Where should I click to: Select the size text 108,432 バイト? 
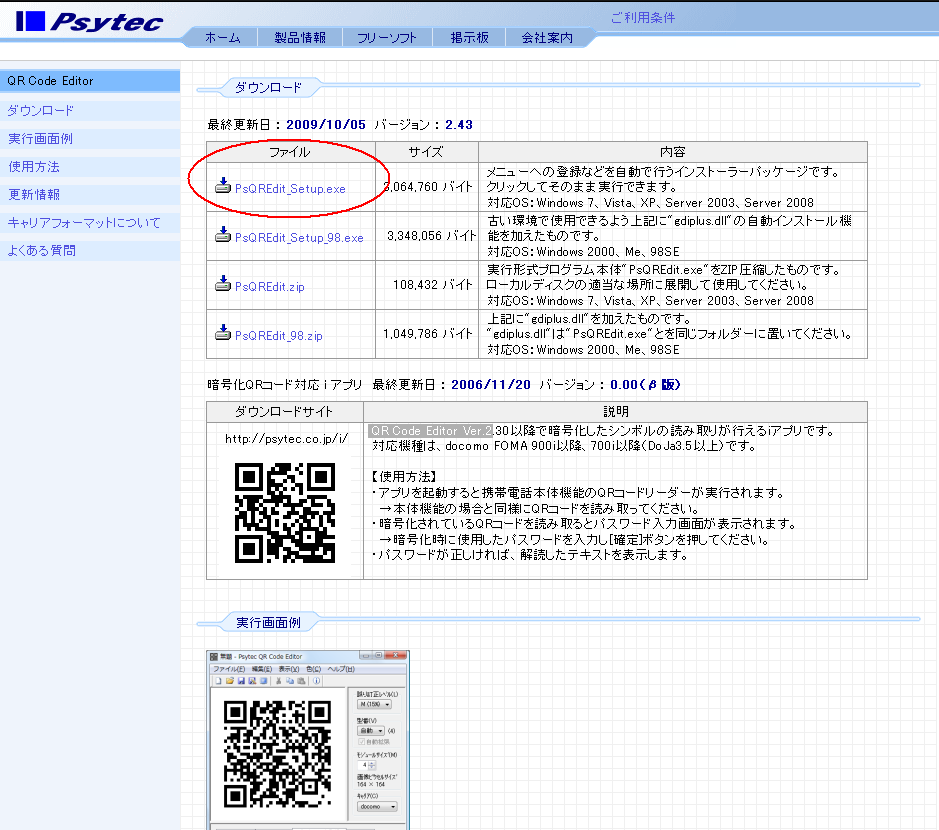tap(433, 285)
